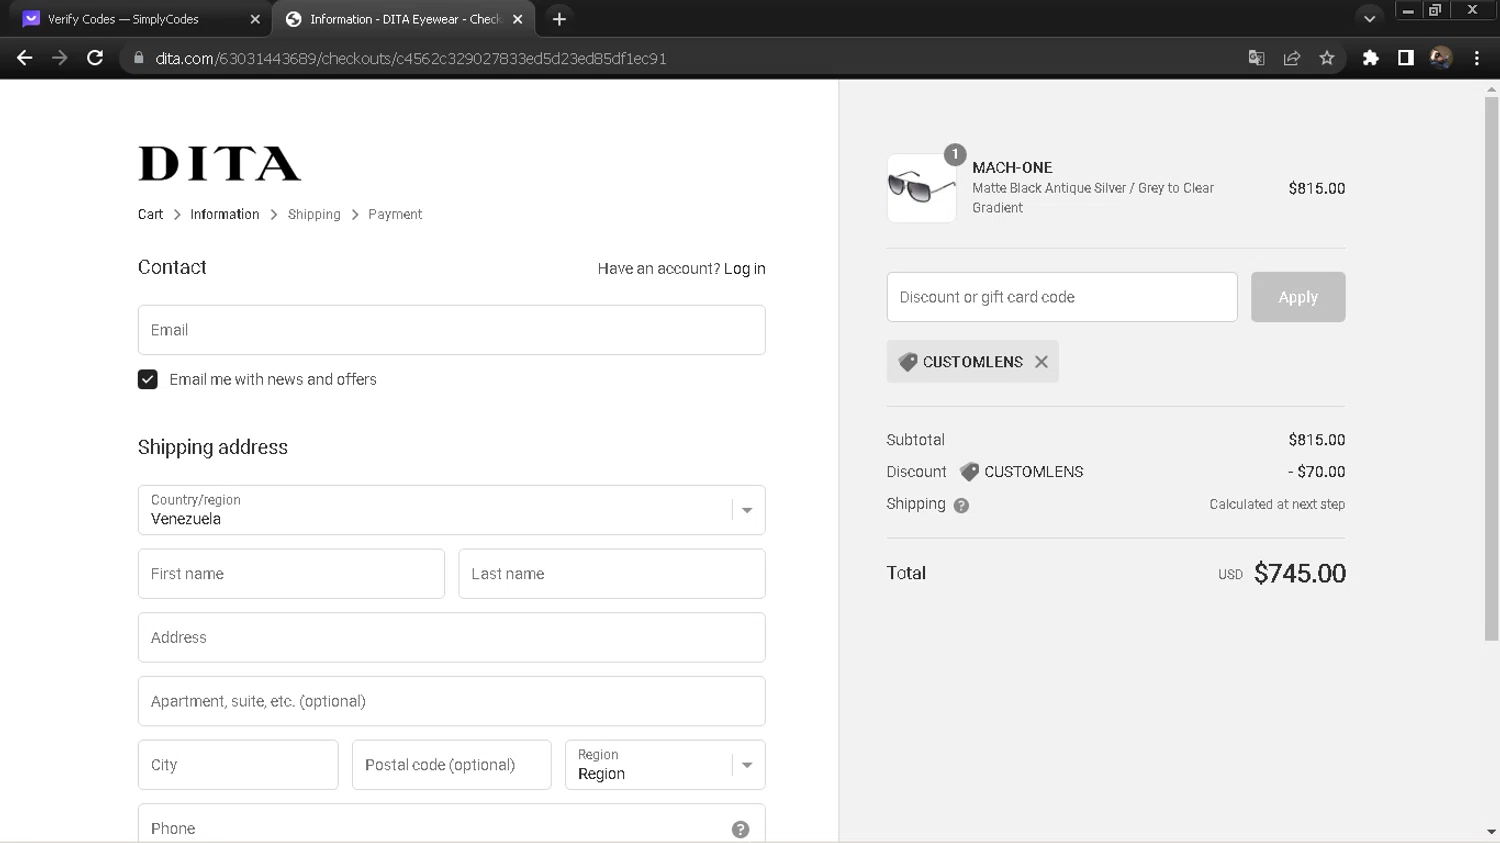Show the Phone field help tooltip icon
1500x843 pixels.
740,829
